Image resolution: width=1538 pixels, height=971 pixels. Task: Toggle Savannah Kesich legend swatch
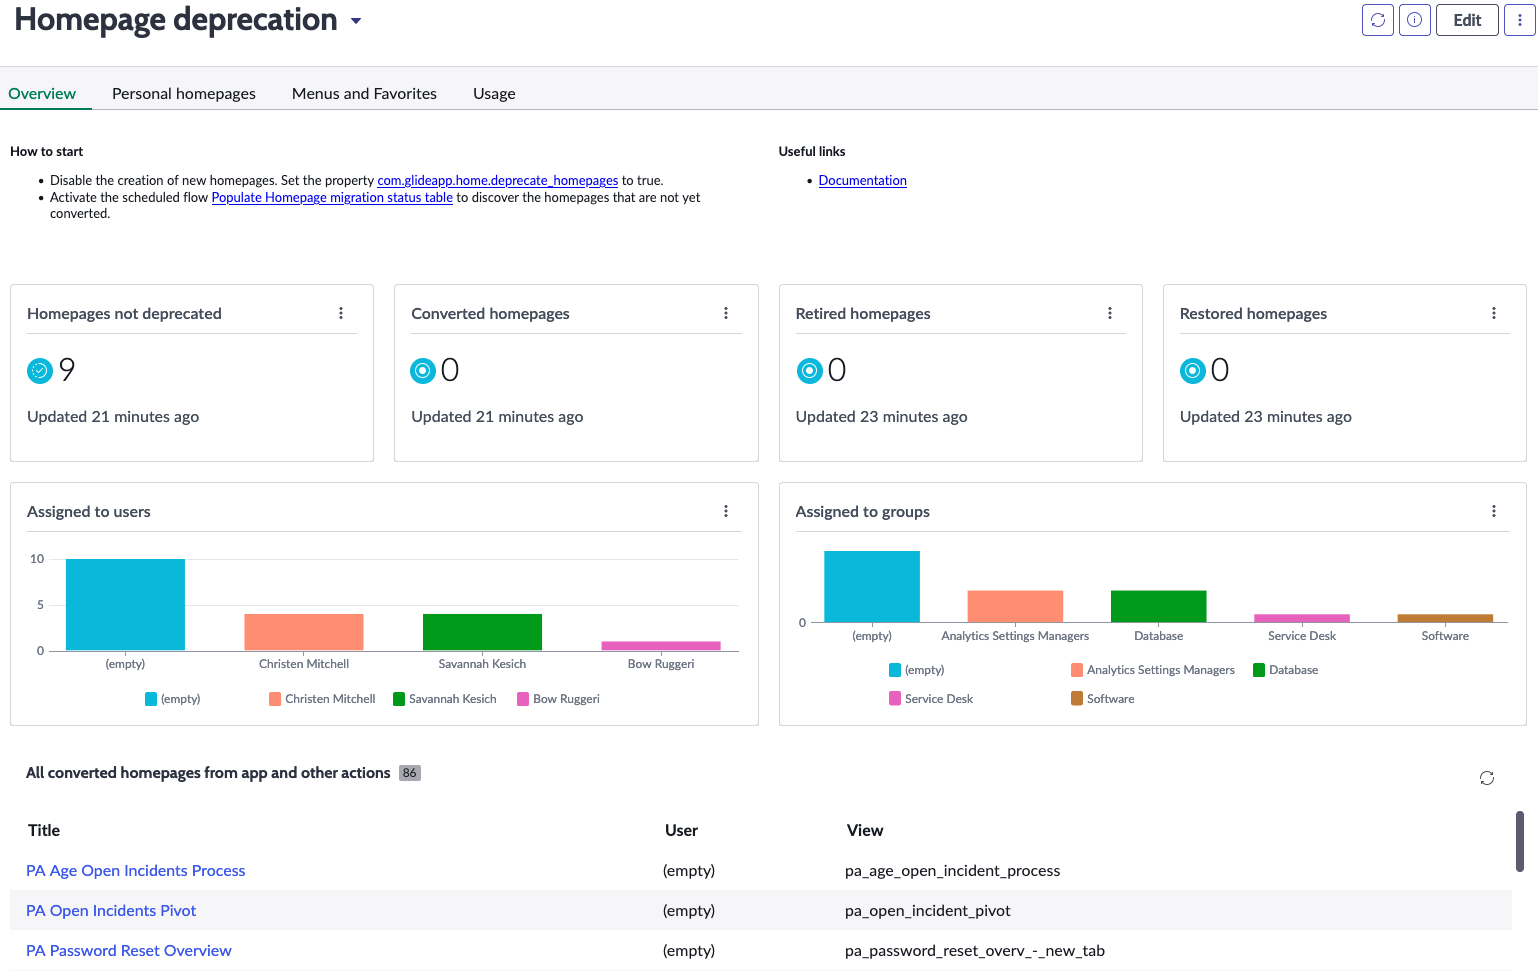[x=399, y=699]
